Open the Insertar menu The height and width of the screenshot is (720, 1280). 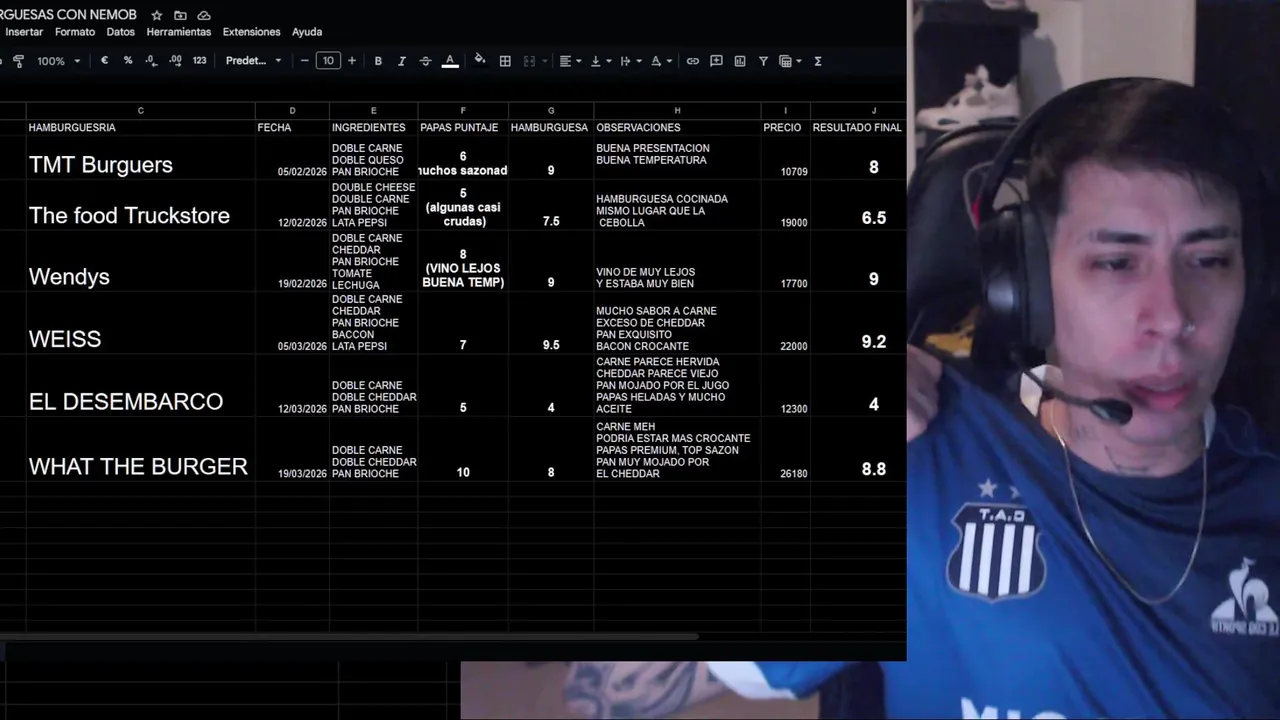(x=24, y=32)
